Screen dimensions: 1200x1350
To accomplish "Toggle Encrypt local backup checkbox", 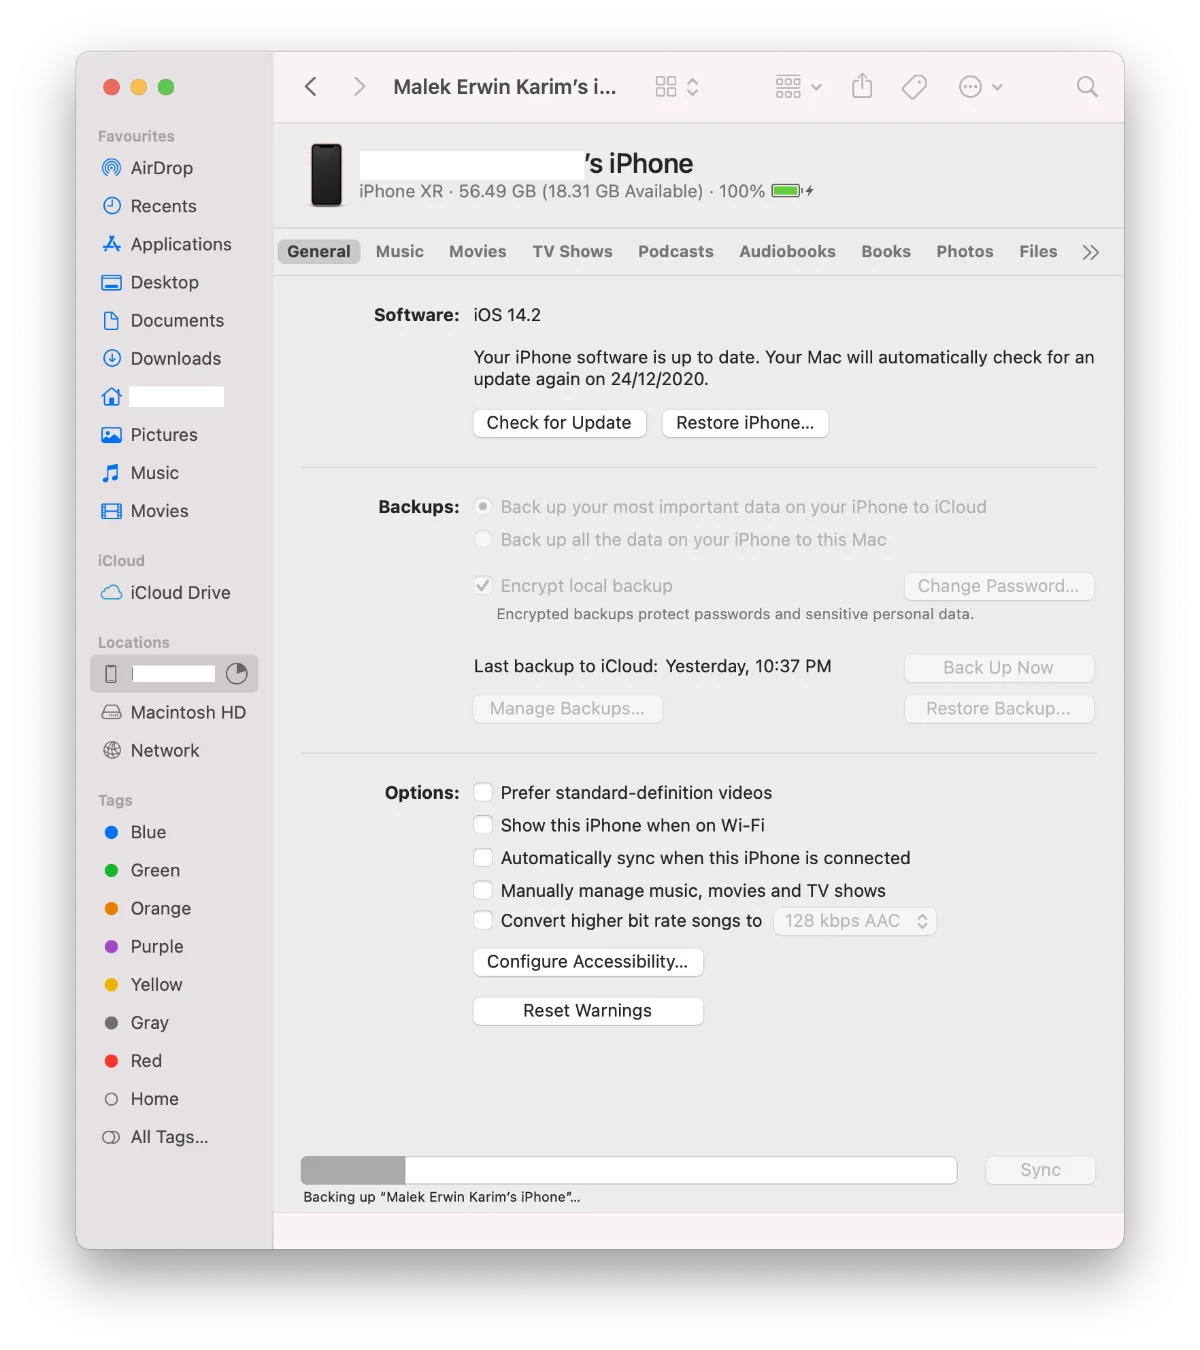I will click(x=483, y=586).
